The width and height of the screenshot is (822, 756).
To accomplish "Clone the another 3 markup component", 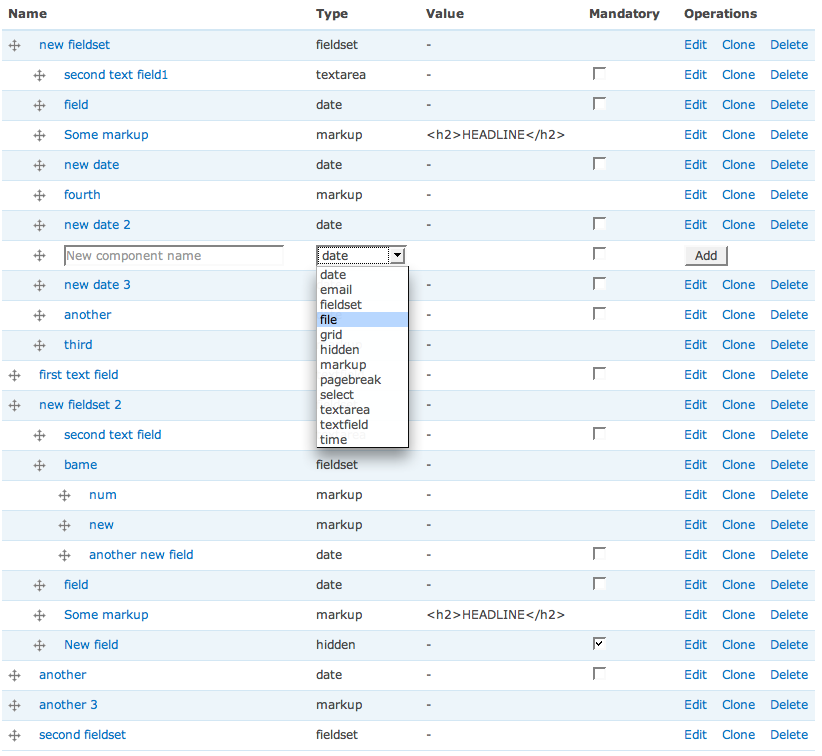I will coord(738,705).
